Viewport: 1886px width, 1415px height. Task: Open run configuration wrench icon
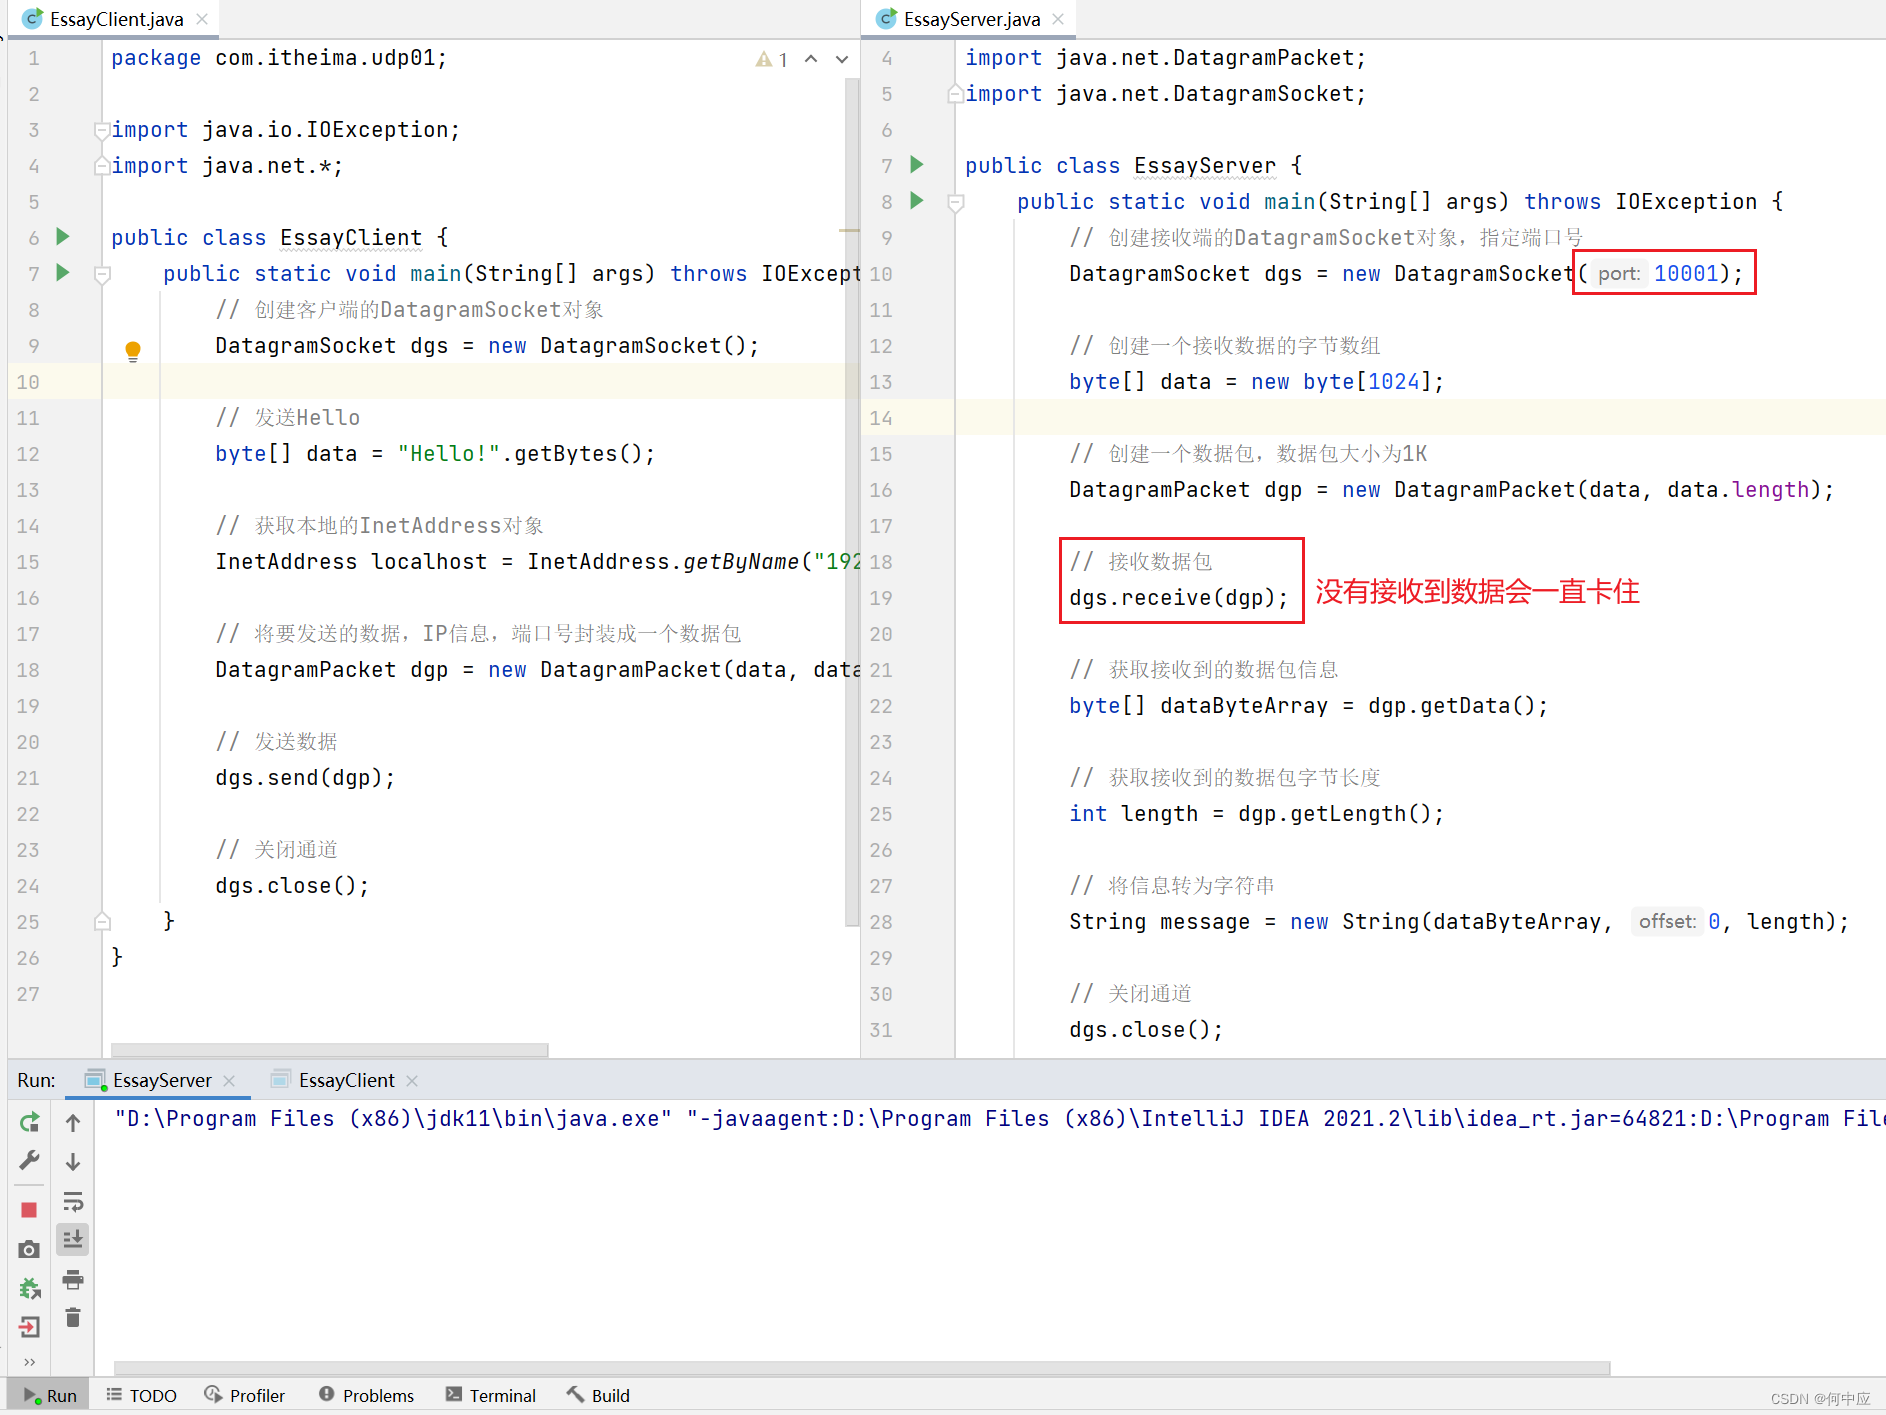29,1161
